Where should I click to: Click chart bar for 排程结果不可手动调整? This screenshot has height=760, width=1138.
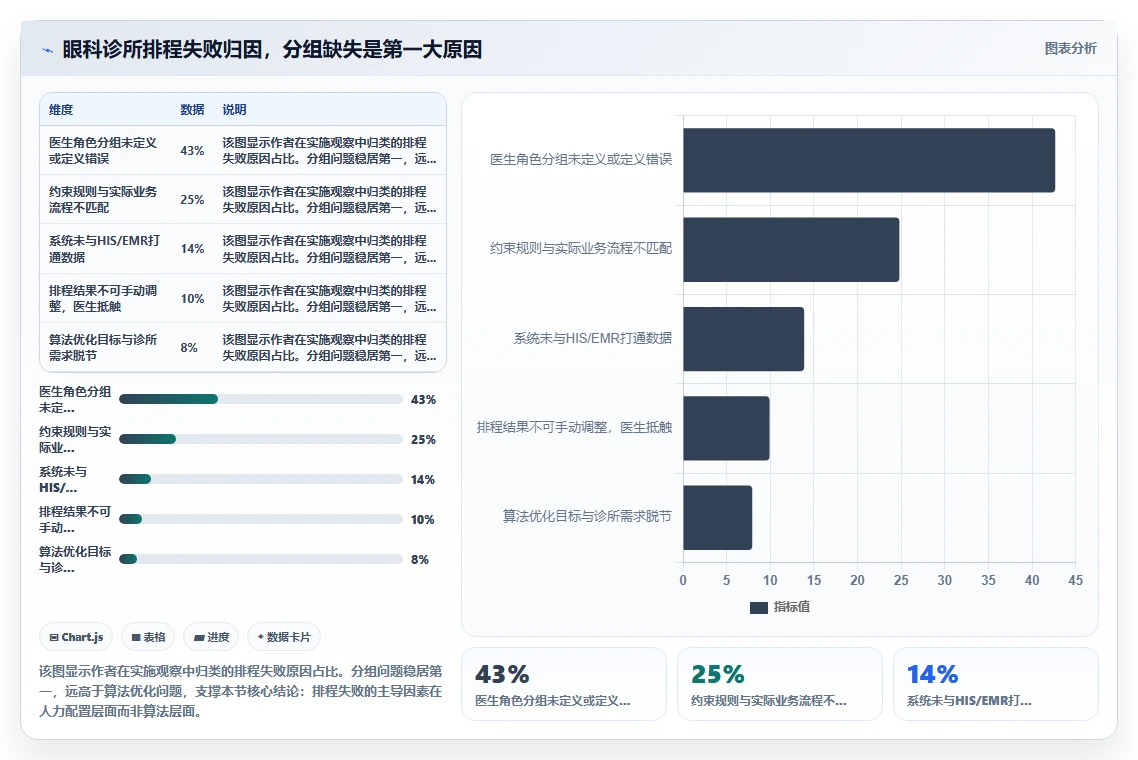[x=726, y=428]
